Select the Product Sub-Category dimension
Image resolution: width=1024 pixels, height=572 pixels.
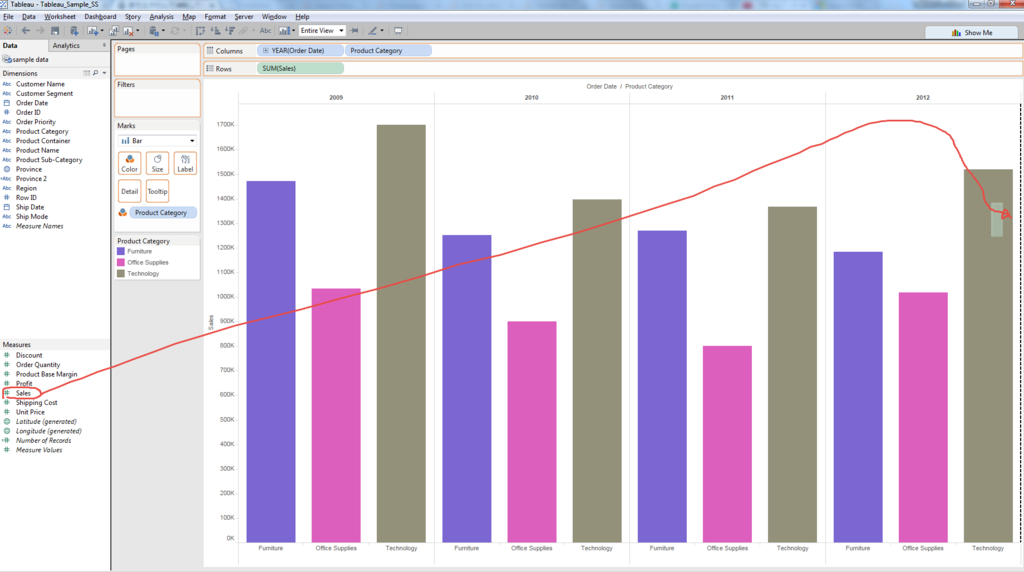pos(49,159)
